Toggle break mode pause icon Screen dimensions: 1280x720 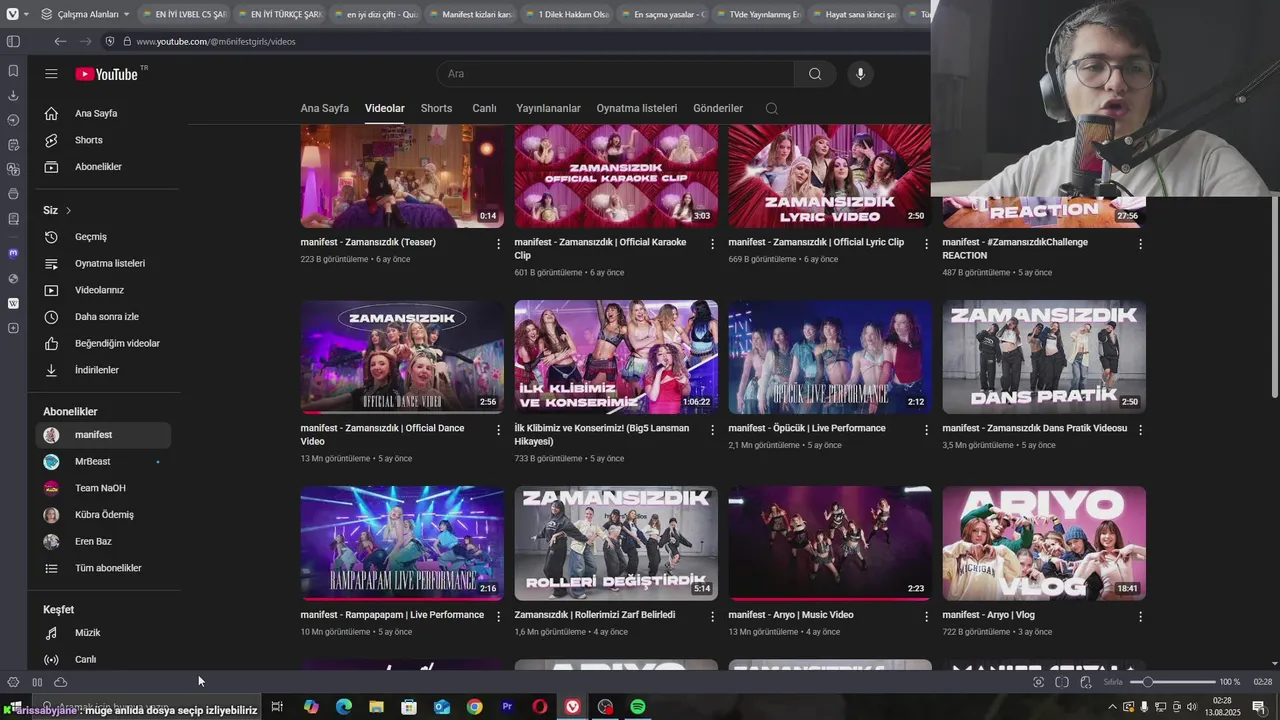tap(37, 682)
